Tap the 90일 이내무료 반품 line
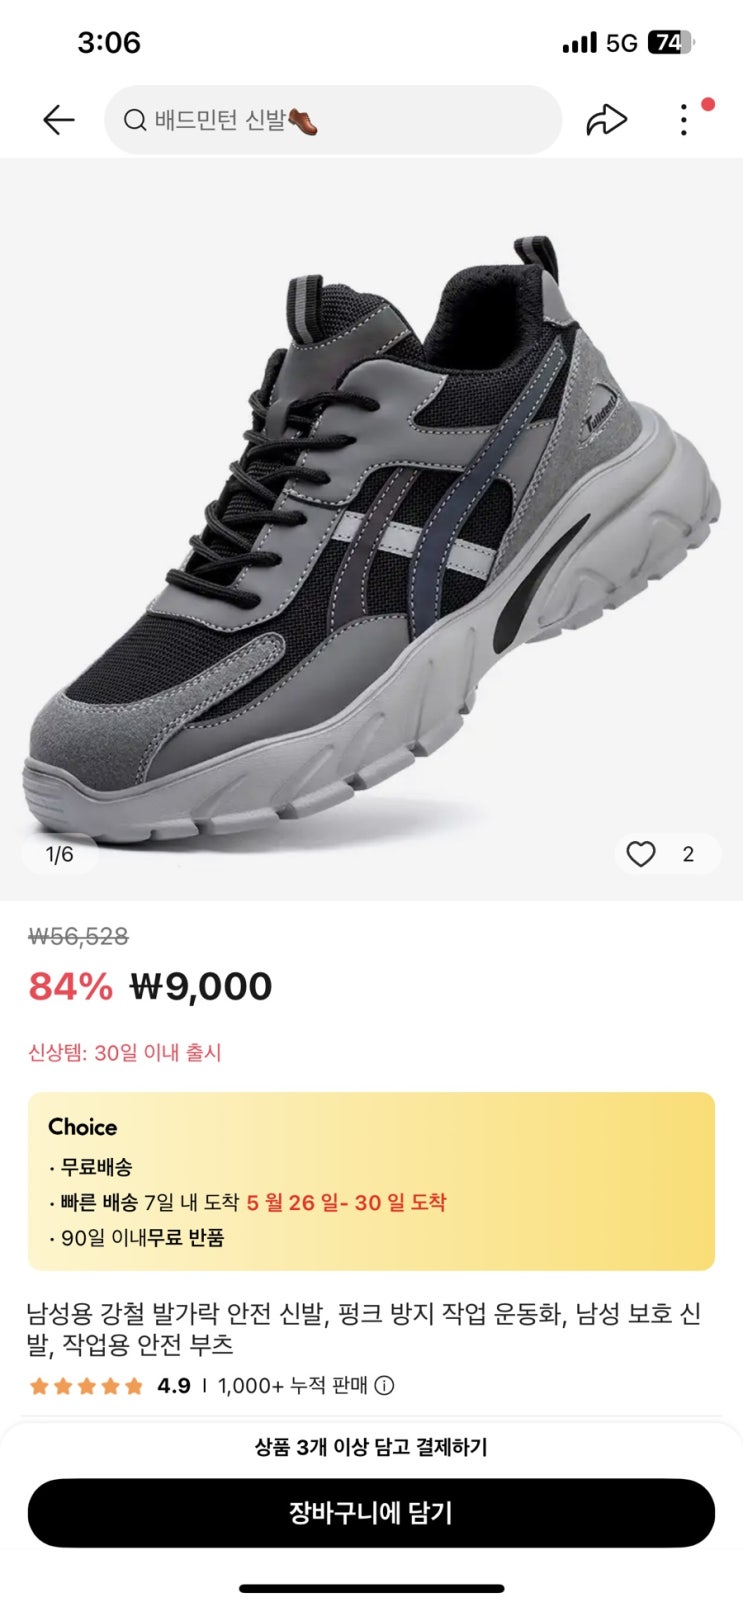This screenshot has height=1607, width=743. [138, 1238]
